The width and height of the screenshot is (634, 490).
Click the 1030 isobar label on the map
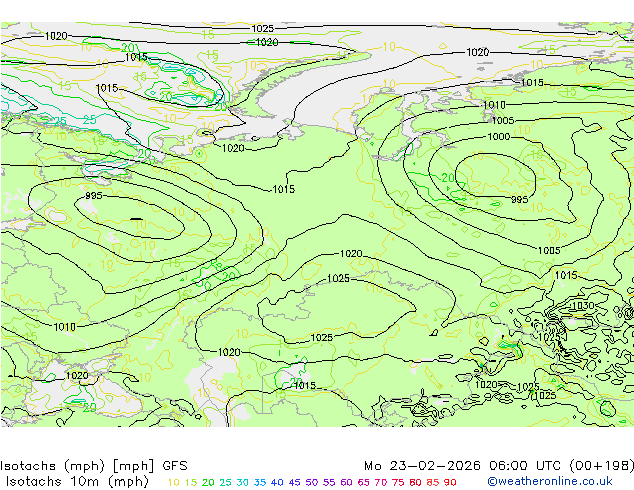583,306
